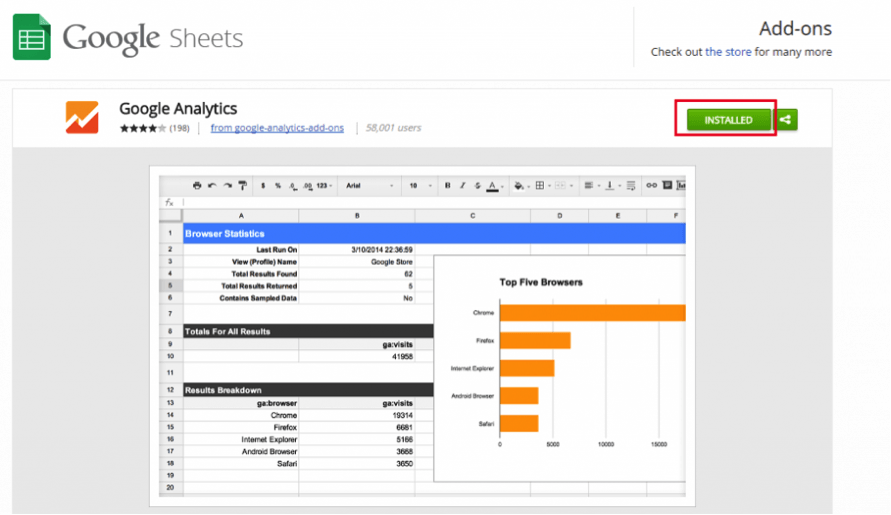
Task: Click the cell borders icon
Action: (540, 185)
